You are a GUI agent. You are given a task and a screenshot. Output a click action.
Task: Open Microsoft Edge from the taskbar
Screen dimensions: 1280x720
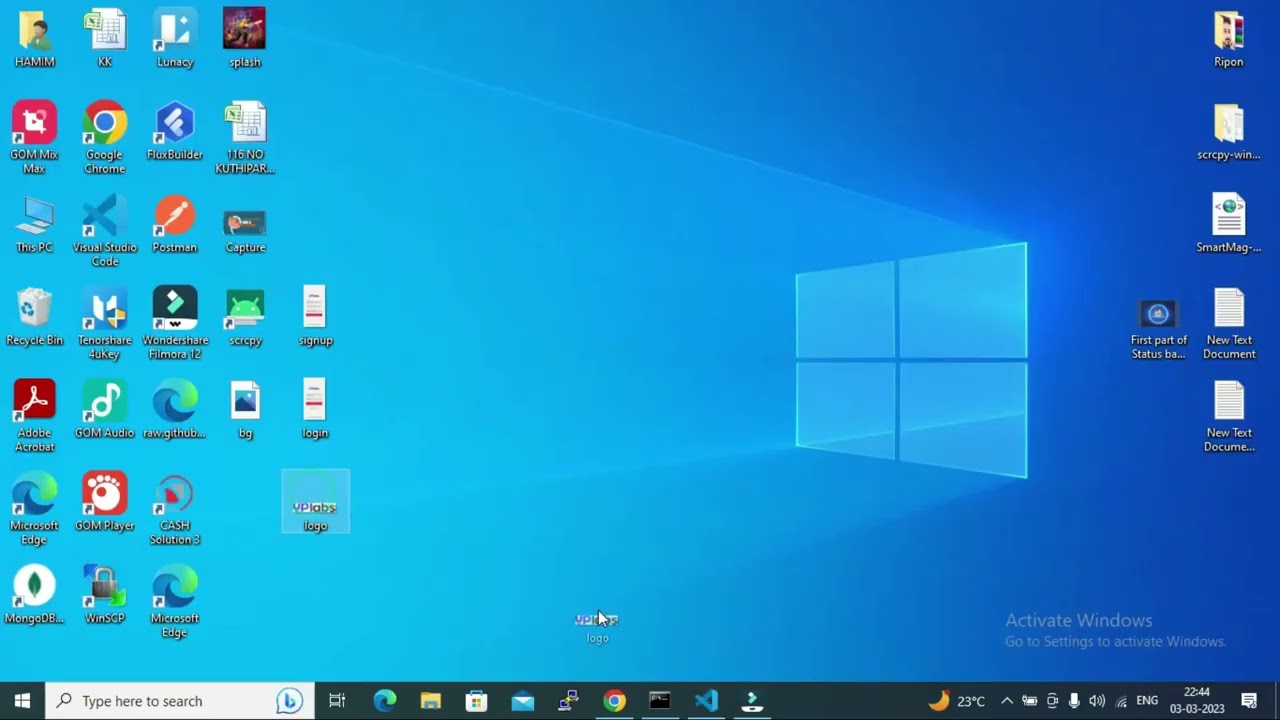pyautogui.click(x=385, y=701)
